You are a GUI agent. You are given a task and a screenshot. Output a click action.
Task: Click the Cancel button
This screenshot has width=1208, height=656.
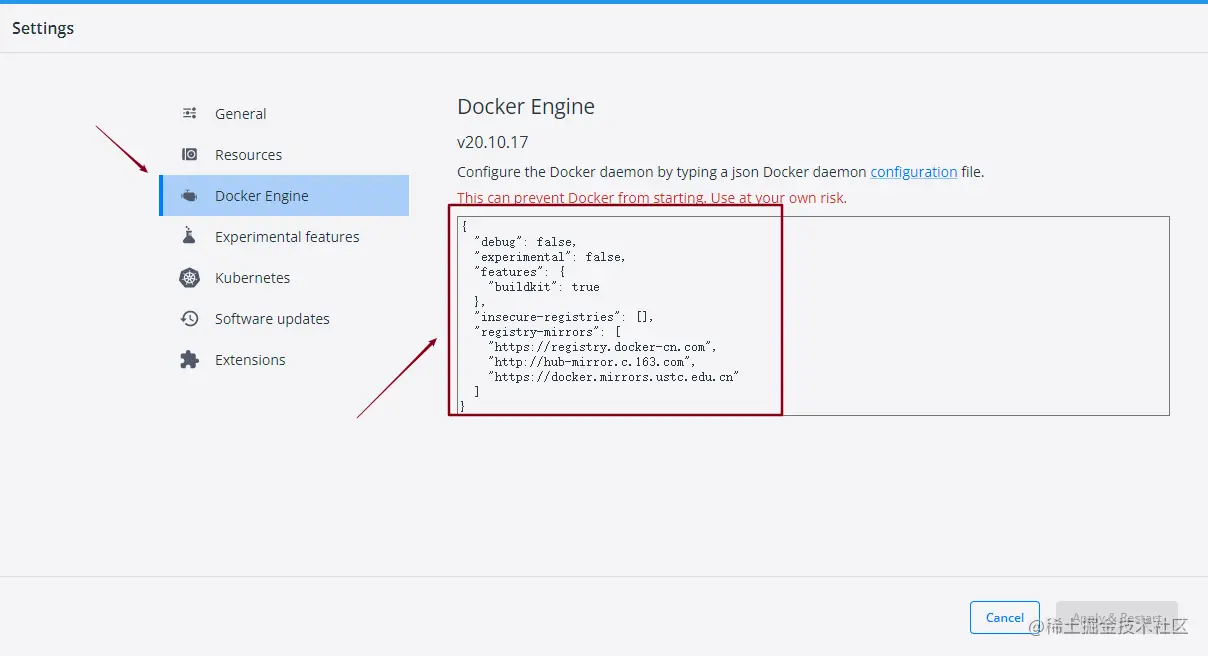pos(1005,617)
